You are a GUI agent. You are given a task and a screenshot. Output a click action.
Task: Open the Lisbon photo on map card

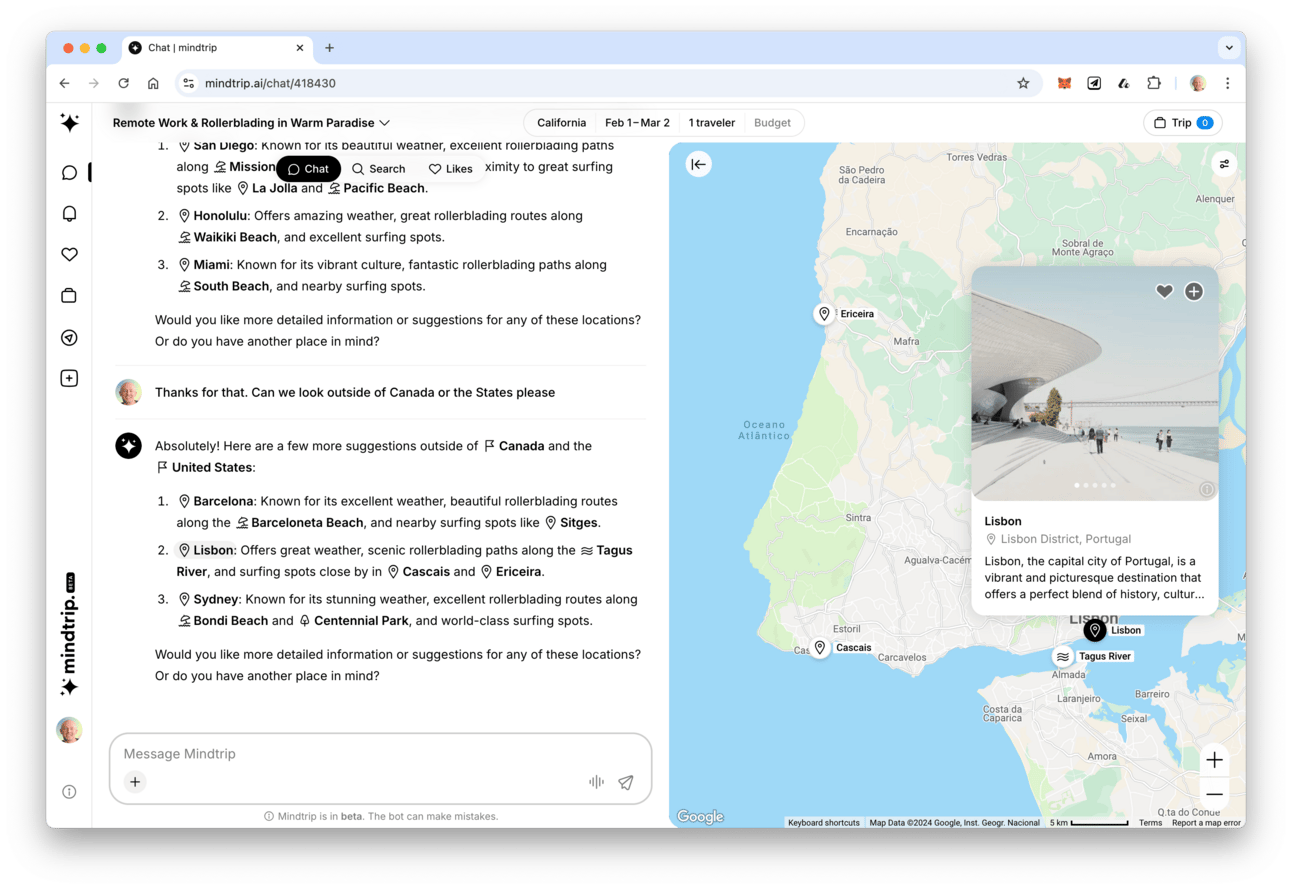1095,383
